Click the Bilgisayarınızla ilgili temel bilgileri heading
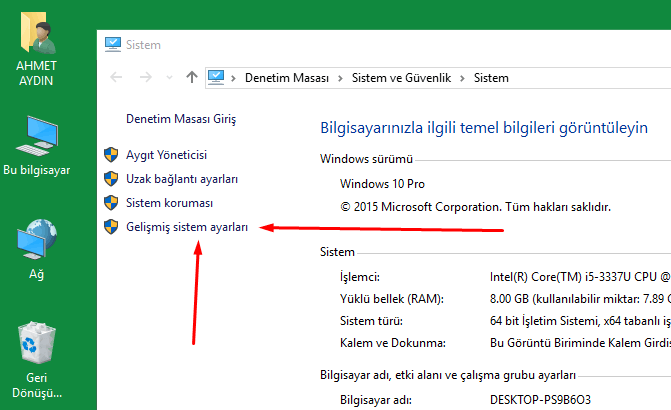The height and width of the screenshot is (410, 671). point(484,128)
